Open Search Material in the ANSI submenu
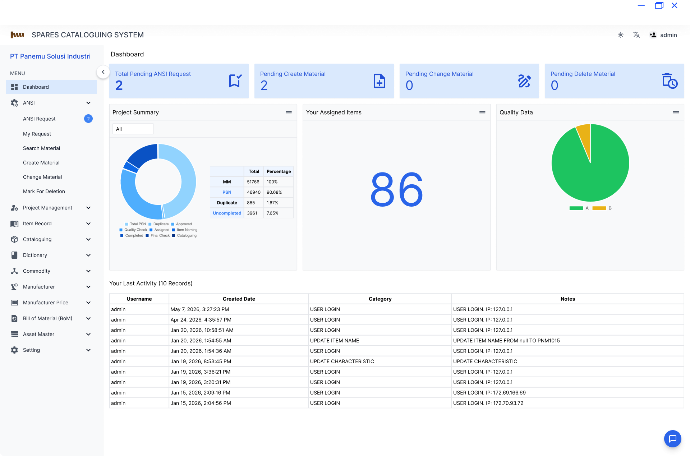Viewport: 690px width, 456px height. (41, 148)
